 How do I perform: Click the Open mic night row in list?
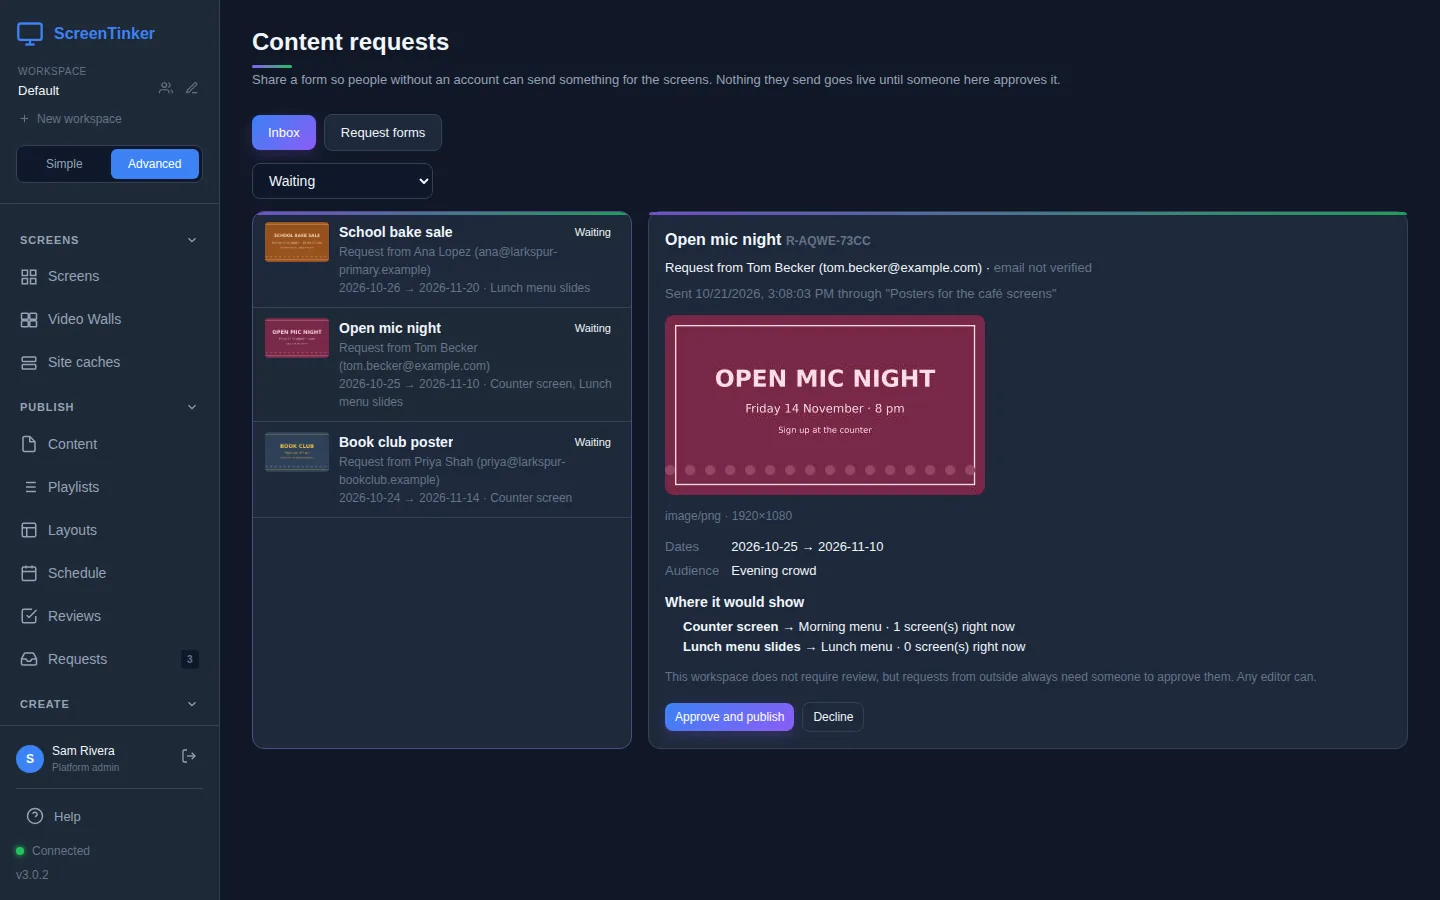[442, 365]
